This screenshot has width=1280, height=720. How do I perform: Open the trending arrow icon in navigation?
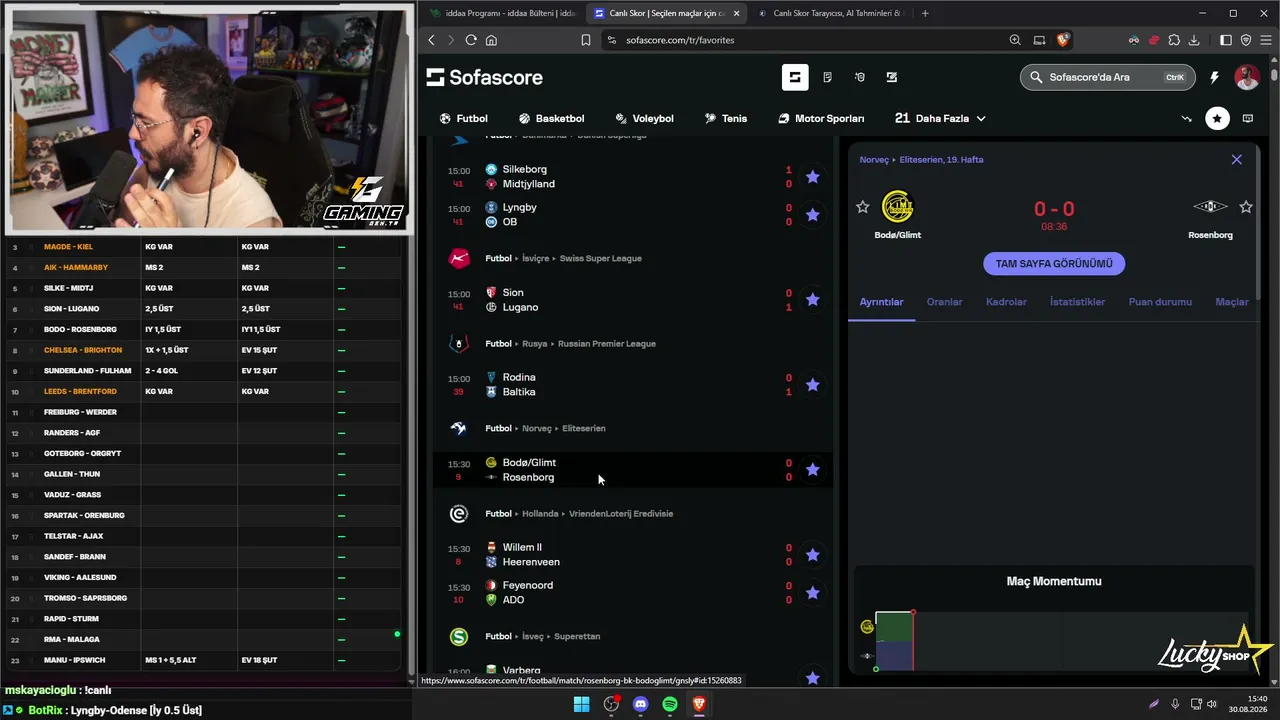(x=1186, y=118)
